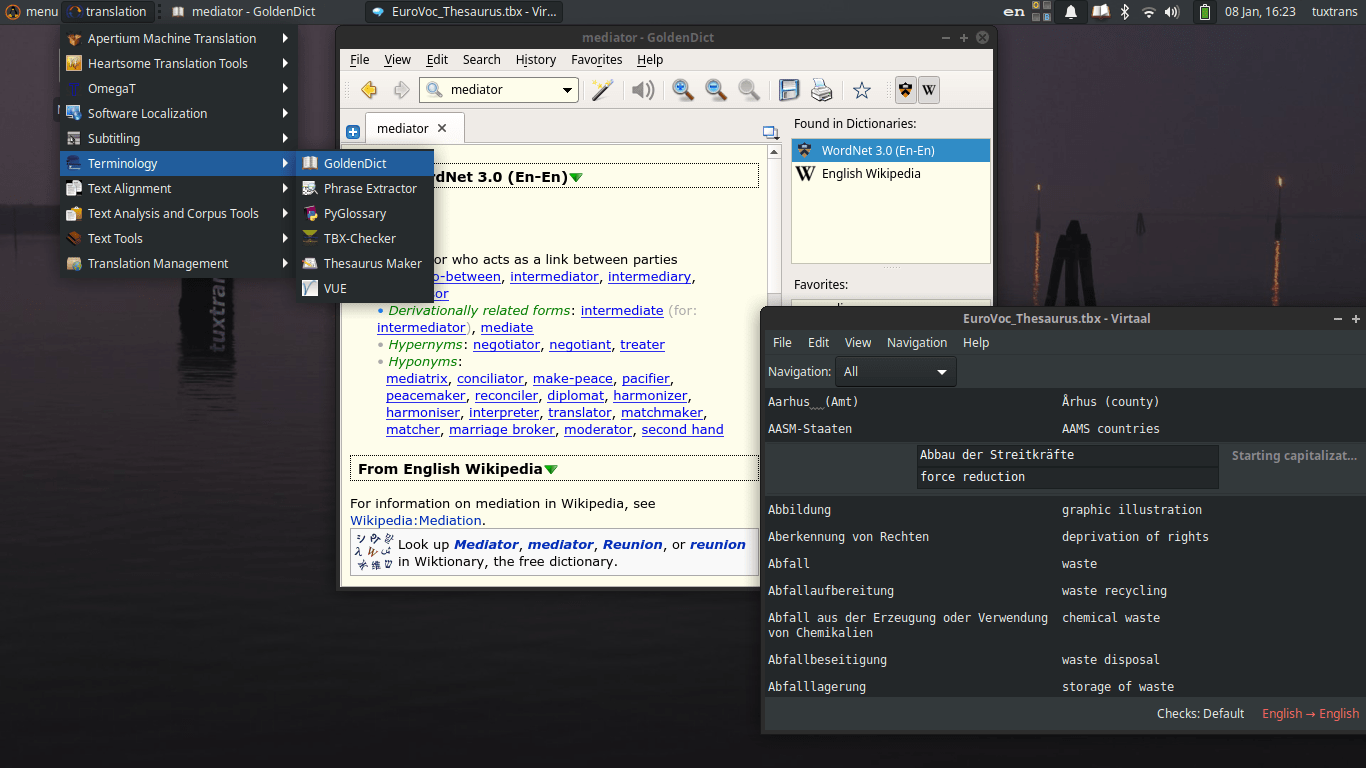Open the tab list icon beside tabs

pyautogui.click(x=770, y=132)
